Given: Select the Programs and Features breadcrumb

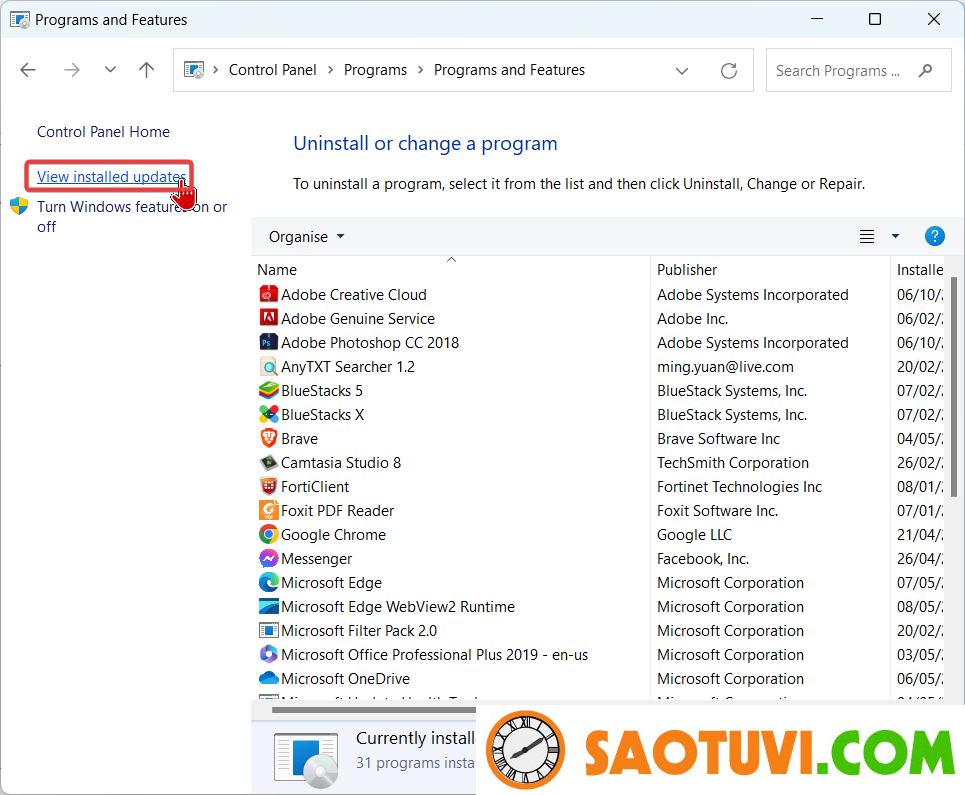Looking at the screenshot, I should (x=510, y=70).
